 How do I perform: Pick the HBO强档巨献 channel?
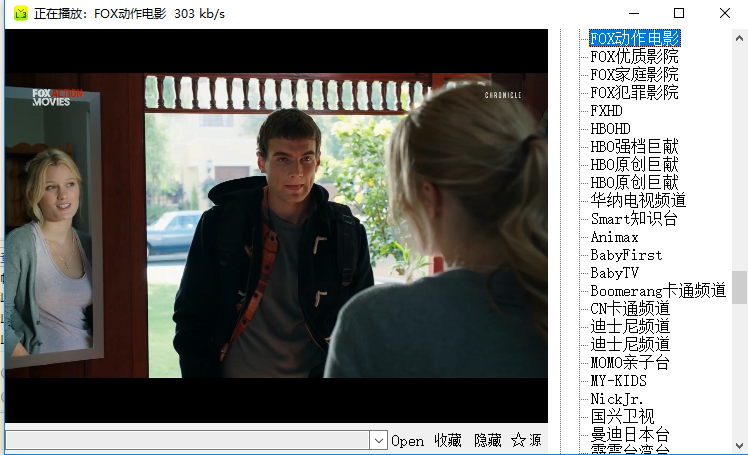click(634, 146)
